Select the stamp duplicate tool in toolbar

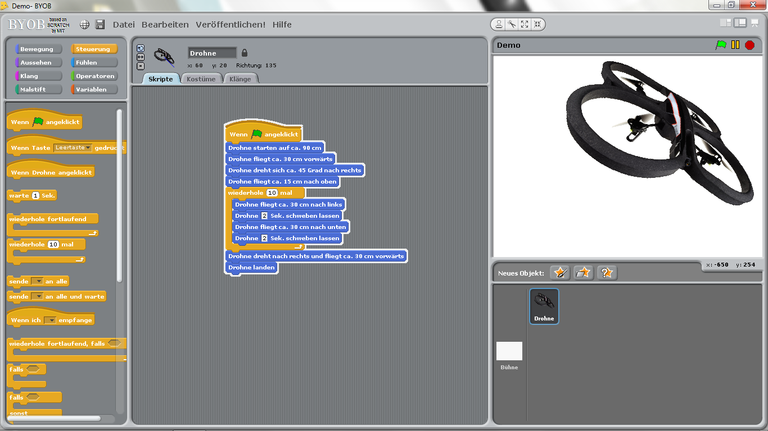[499, 24]
